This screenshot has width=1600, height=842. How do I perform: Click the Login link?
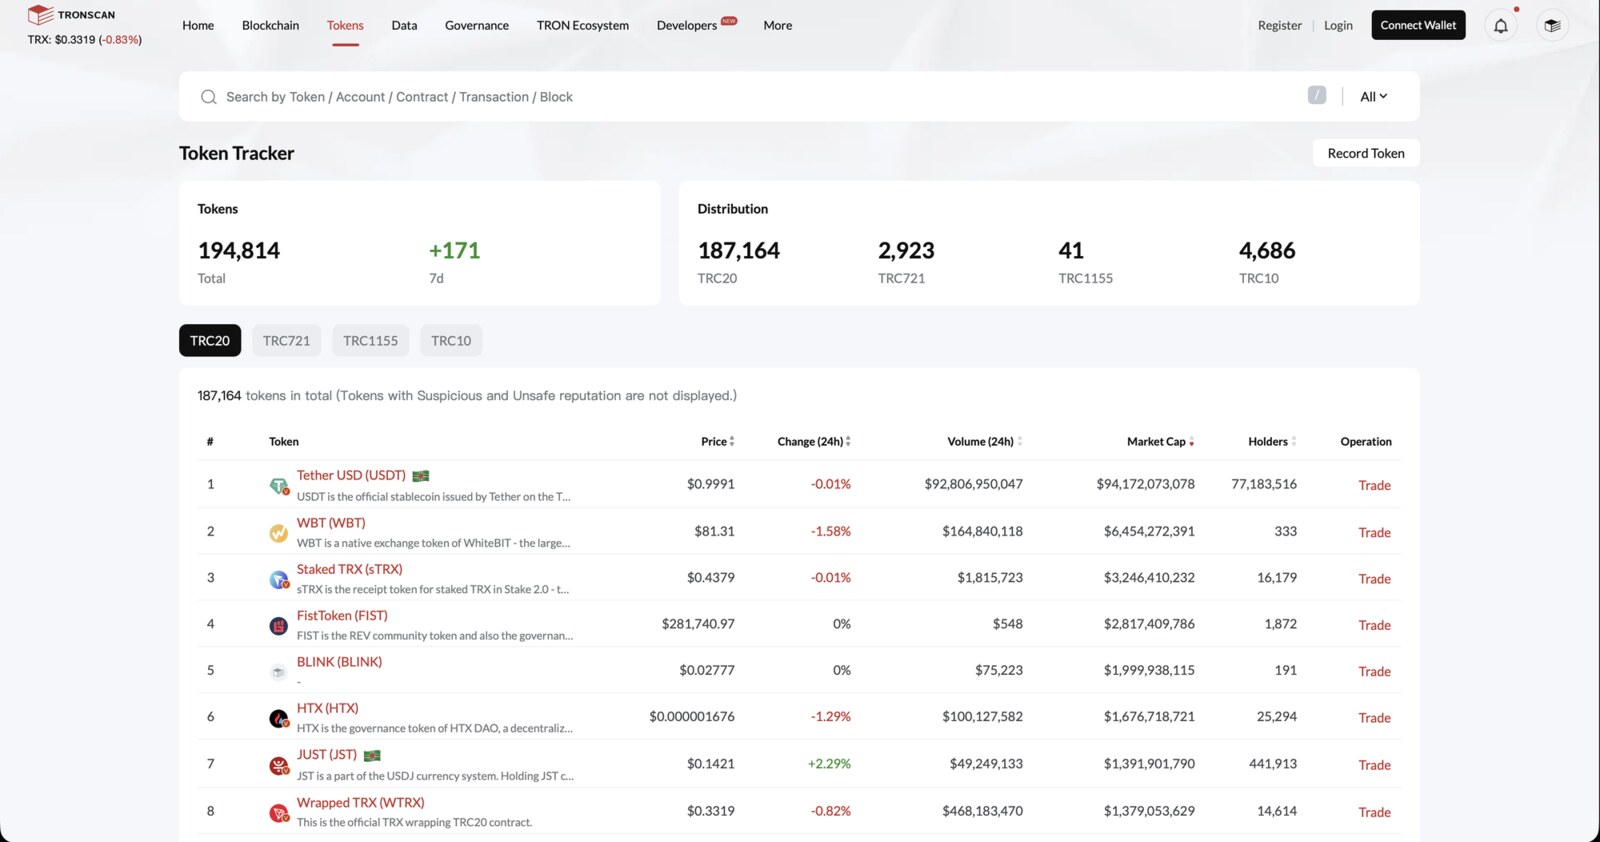(1338, 25)
